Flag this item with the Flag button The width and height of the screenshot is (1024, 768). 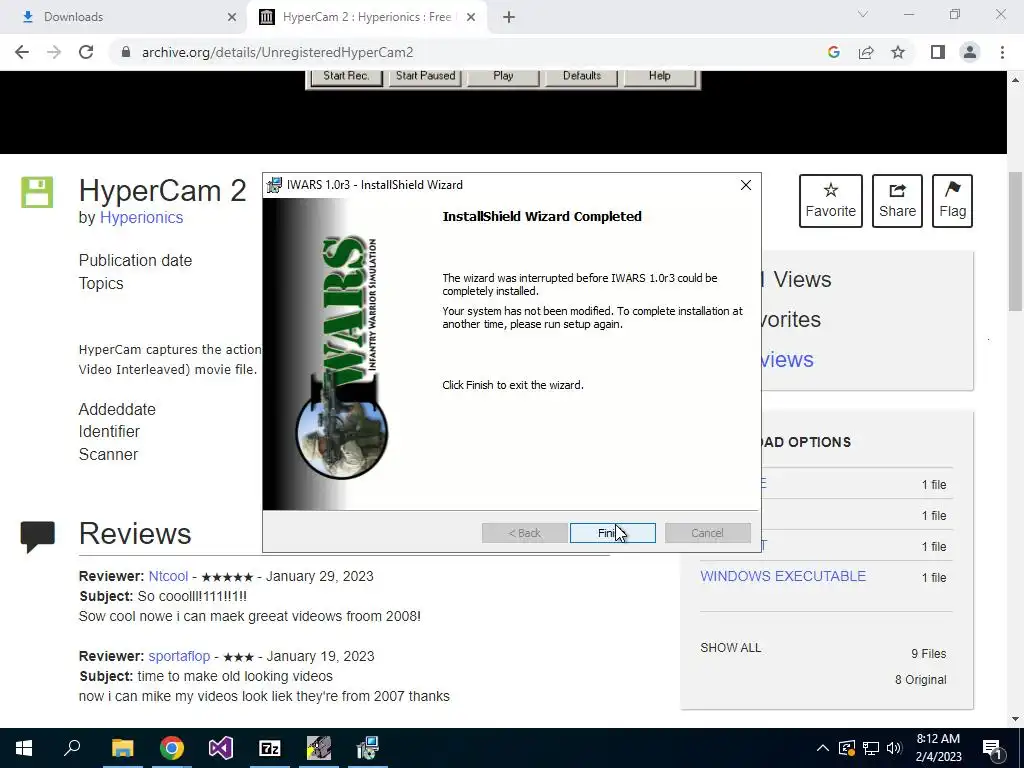pyautogui.click(x=952, y=200)
